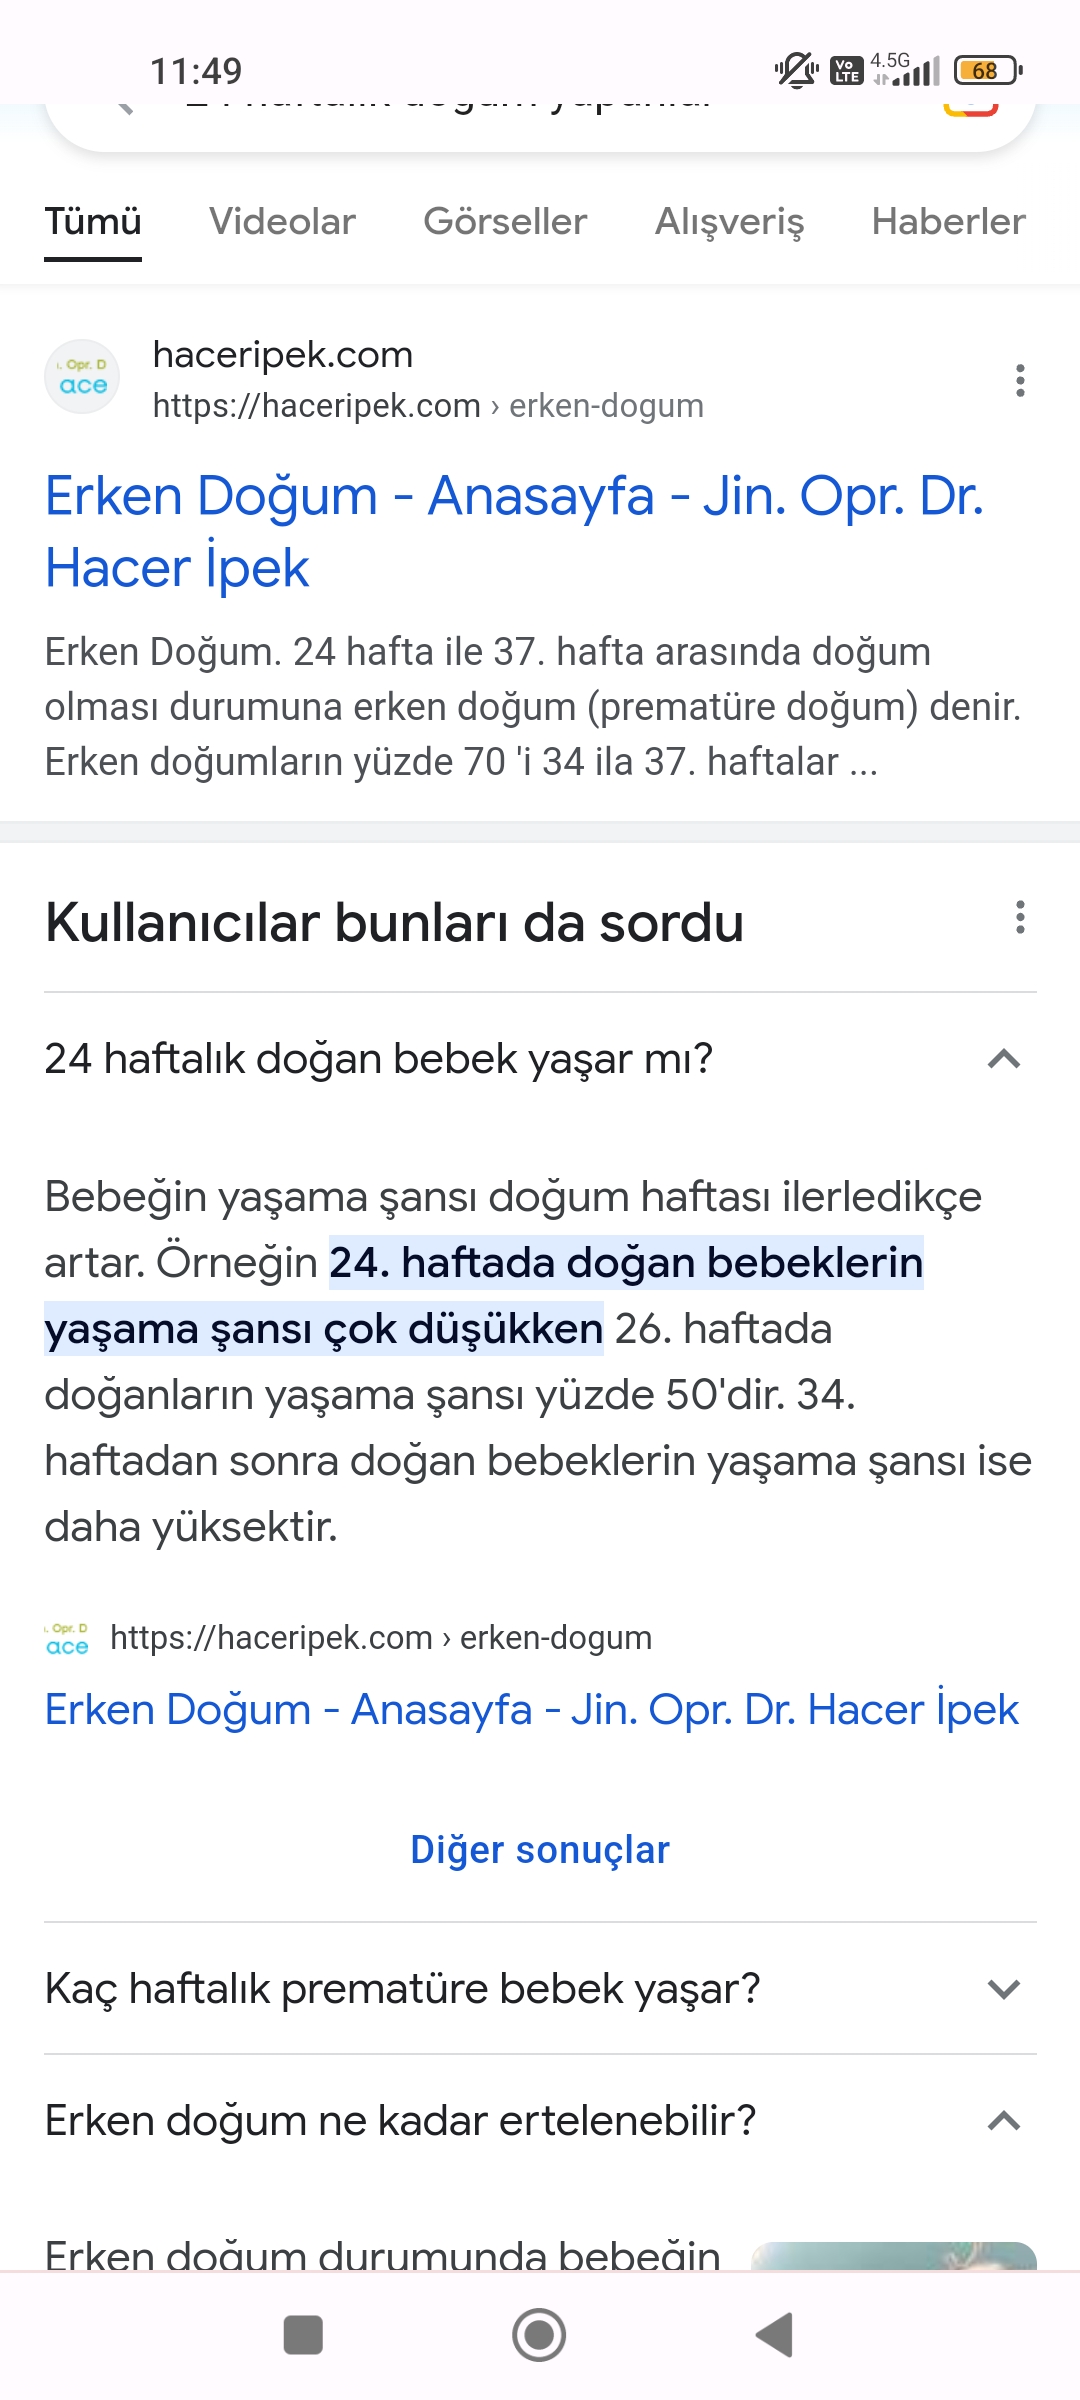Collapse the "24 haftalık doğan bebek yaşar mı?" question

(1003, 1059)
